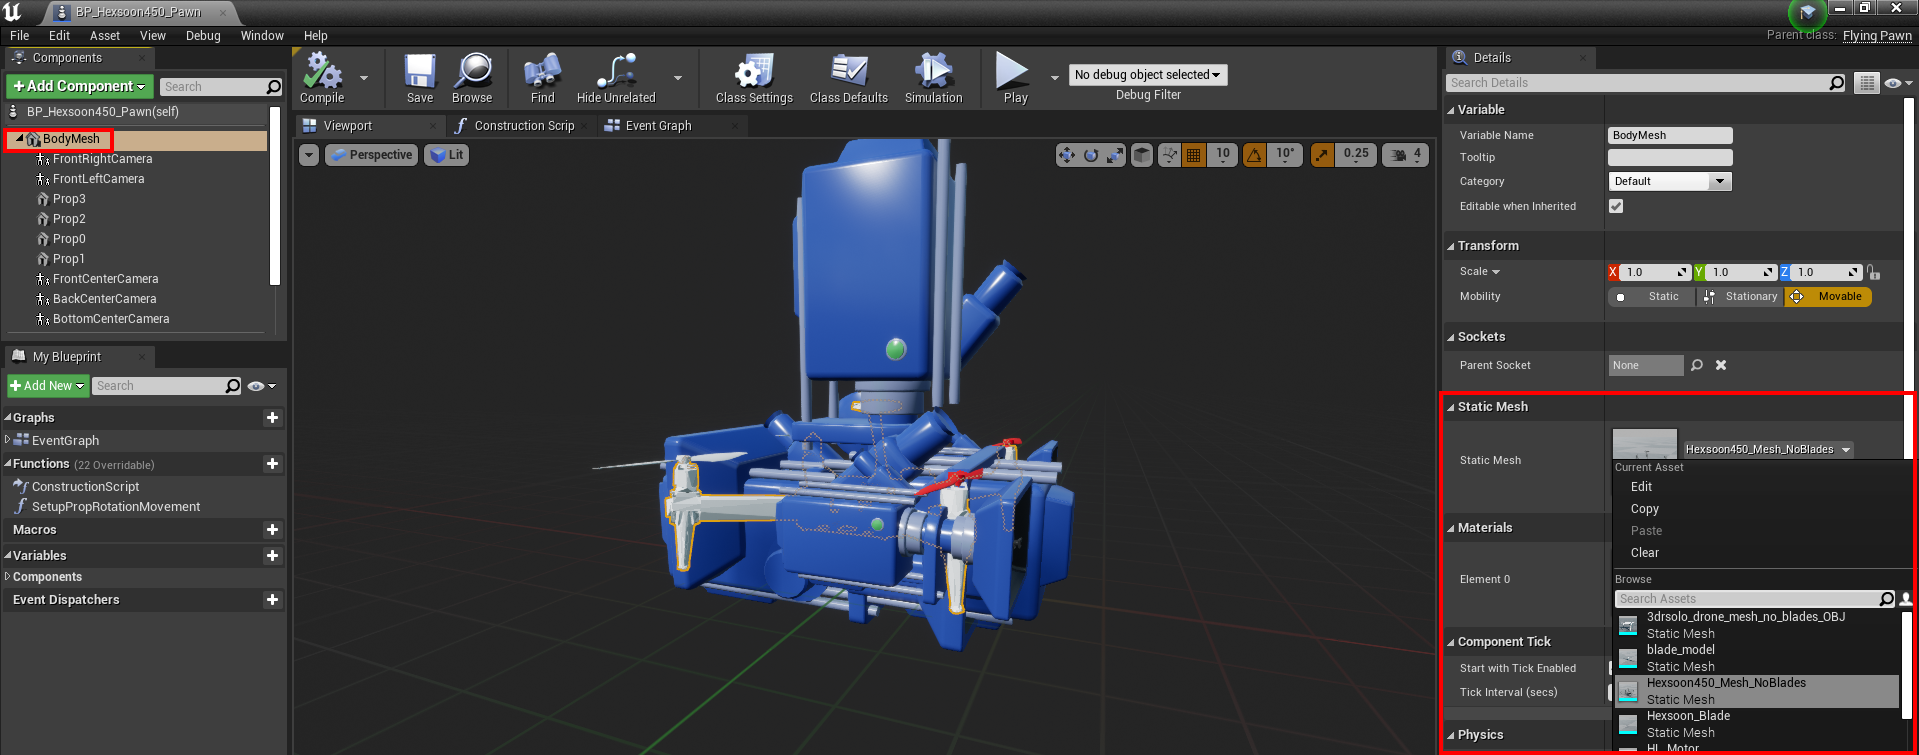Open the Window menu
The width and height of the screenshot is (1919, 755).
pos(262,36)
